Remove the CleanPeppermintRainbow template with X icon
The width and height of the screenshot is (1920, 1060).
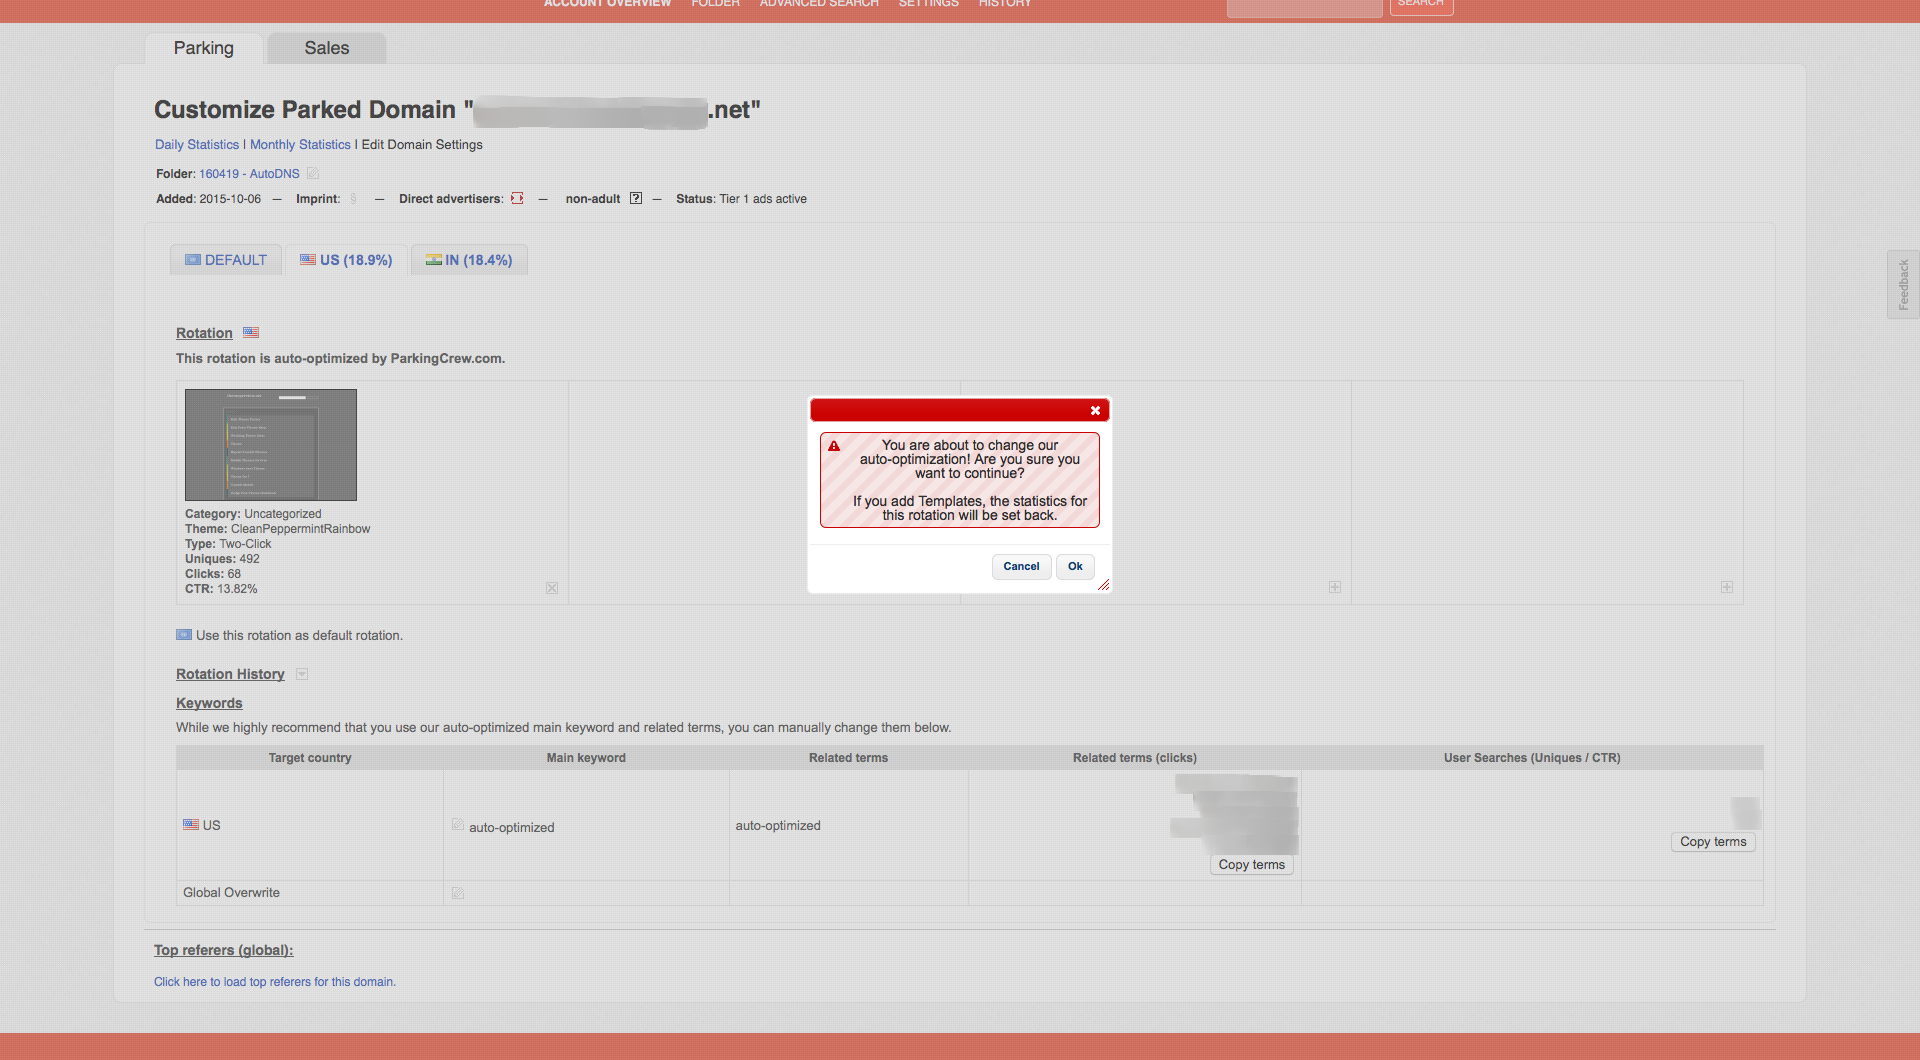[552, 588]
